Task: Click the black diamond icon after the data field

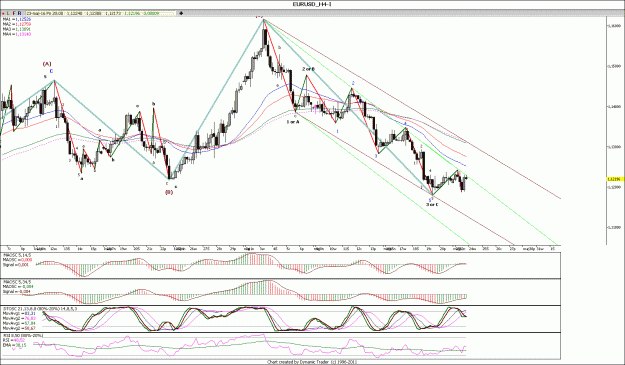Action: click(181, 13)
